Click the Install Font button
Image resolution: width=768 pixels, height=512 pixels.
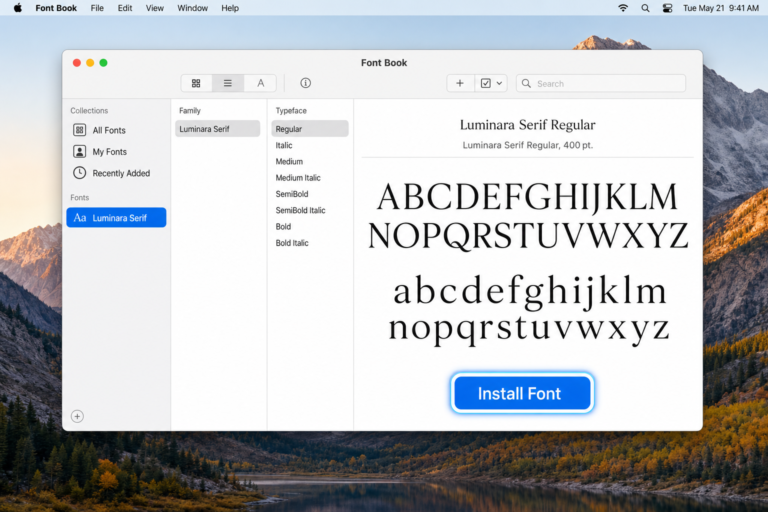coord(522,393)
